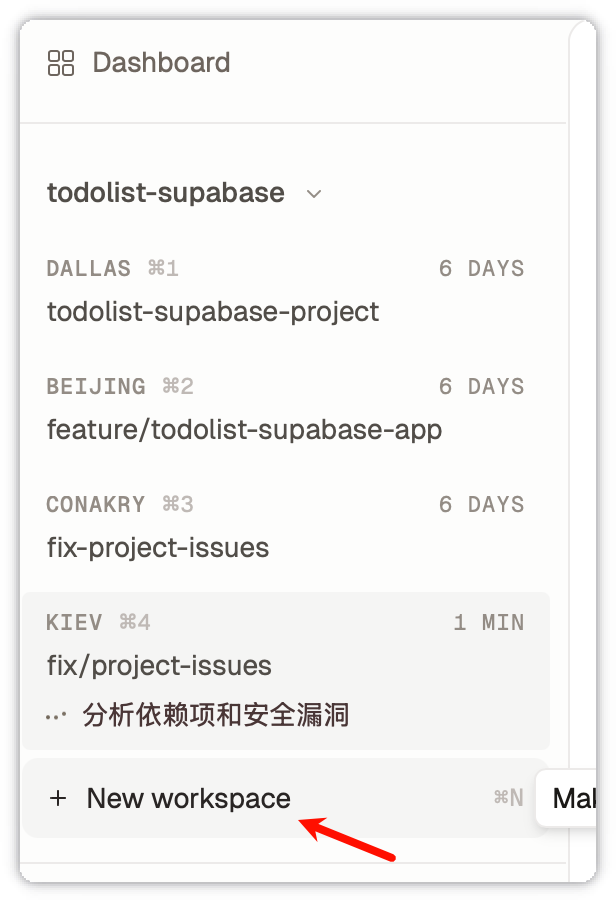Open the fix/project-issues branch in KIEV

(x=159, y=666)
